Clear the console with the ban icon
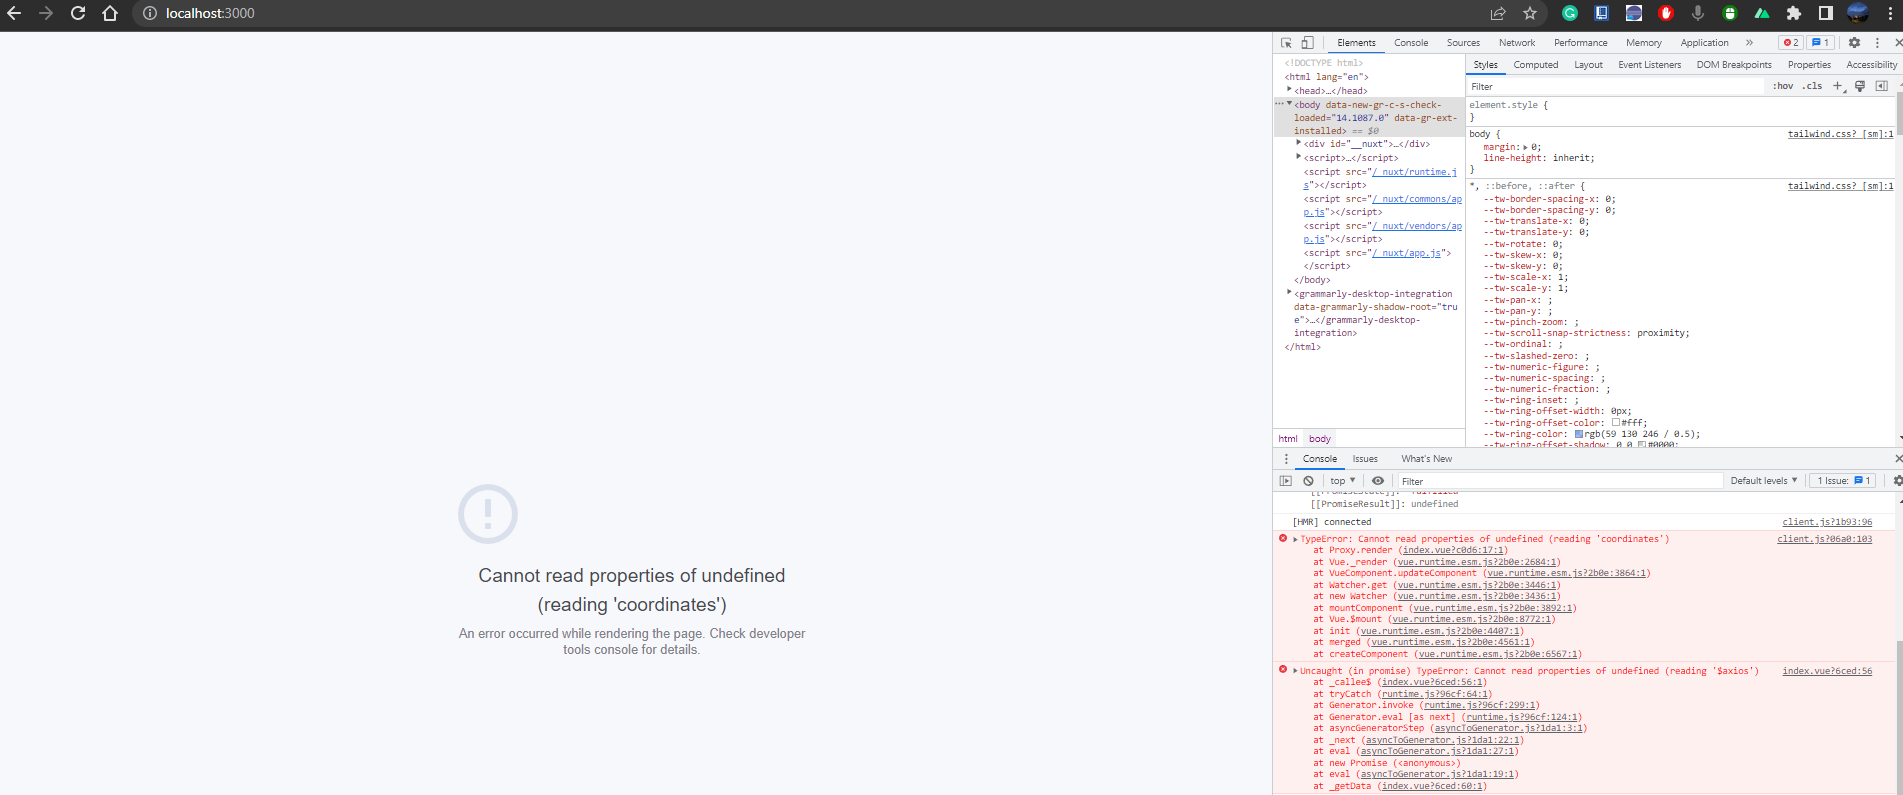This screenshot has height=795, width=1903. coord(1308,481)
